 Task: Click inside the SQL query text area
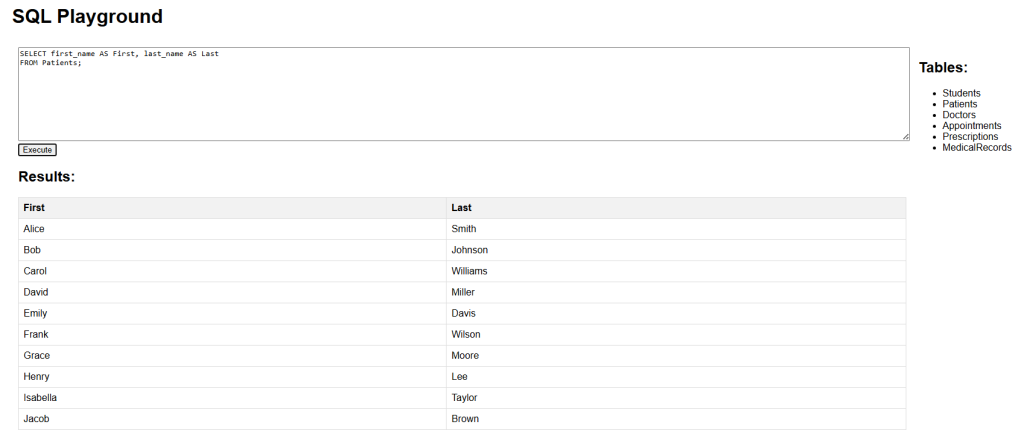pyautogui.click(x=464, y=94)
